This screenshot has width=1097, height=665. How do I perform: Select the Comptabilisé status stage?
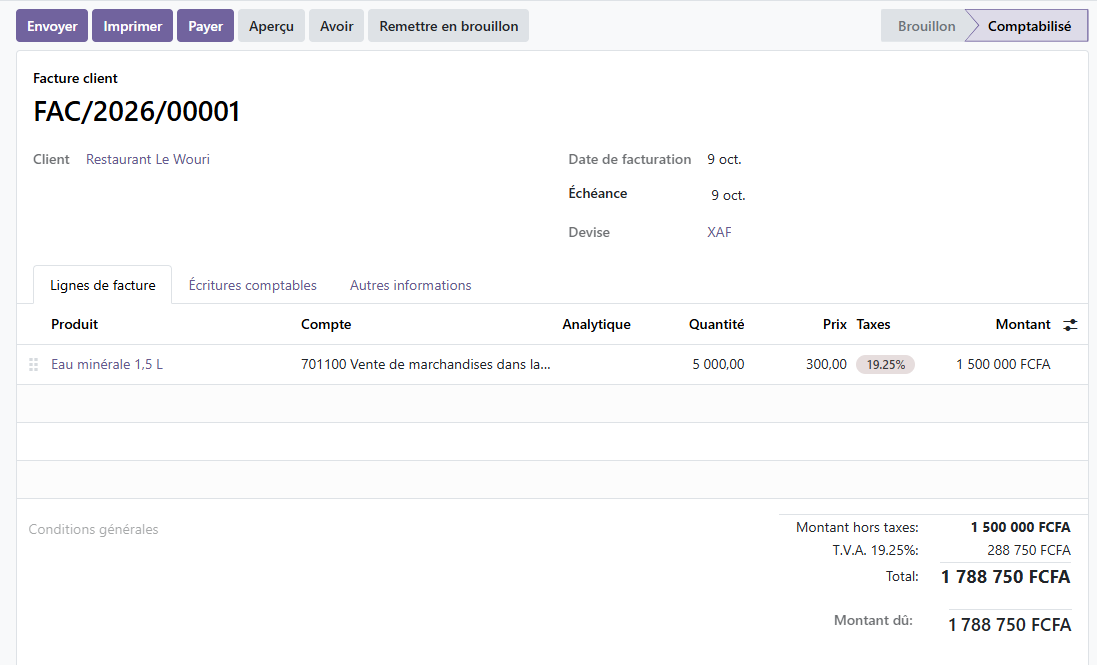(x=1029, y=26)
